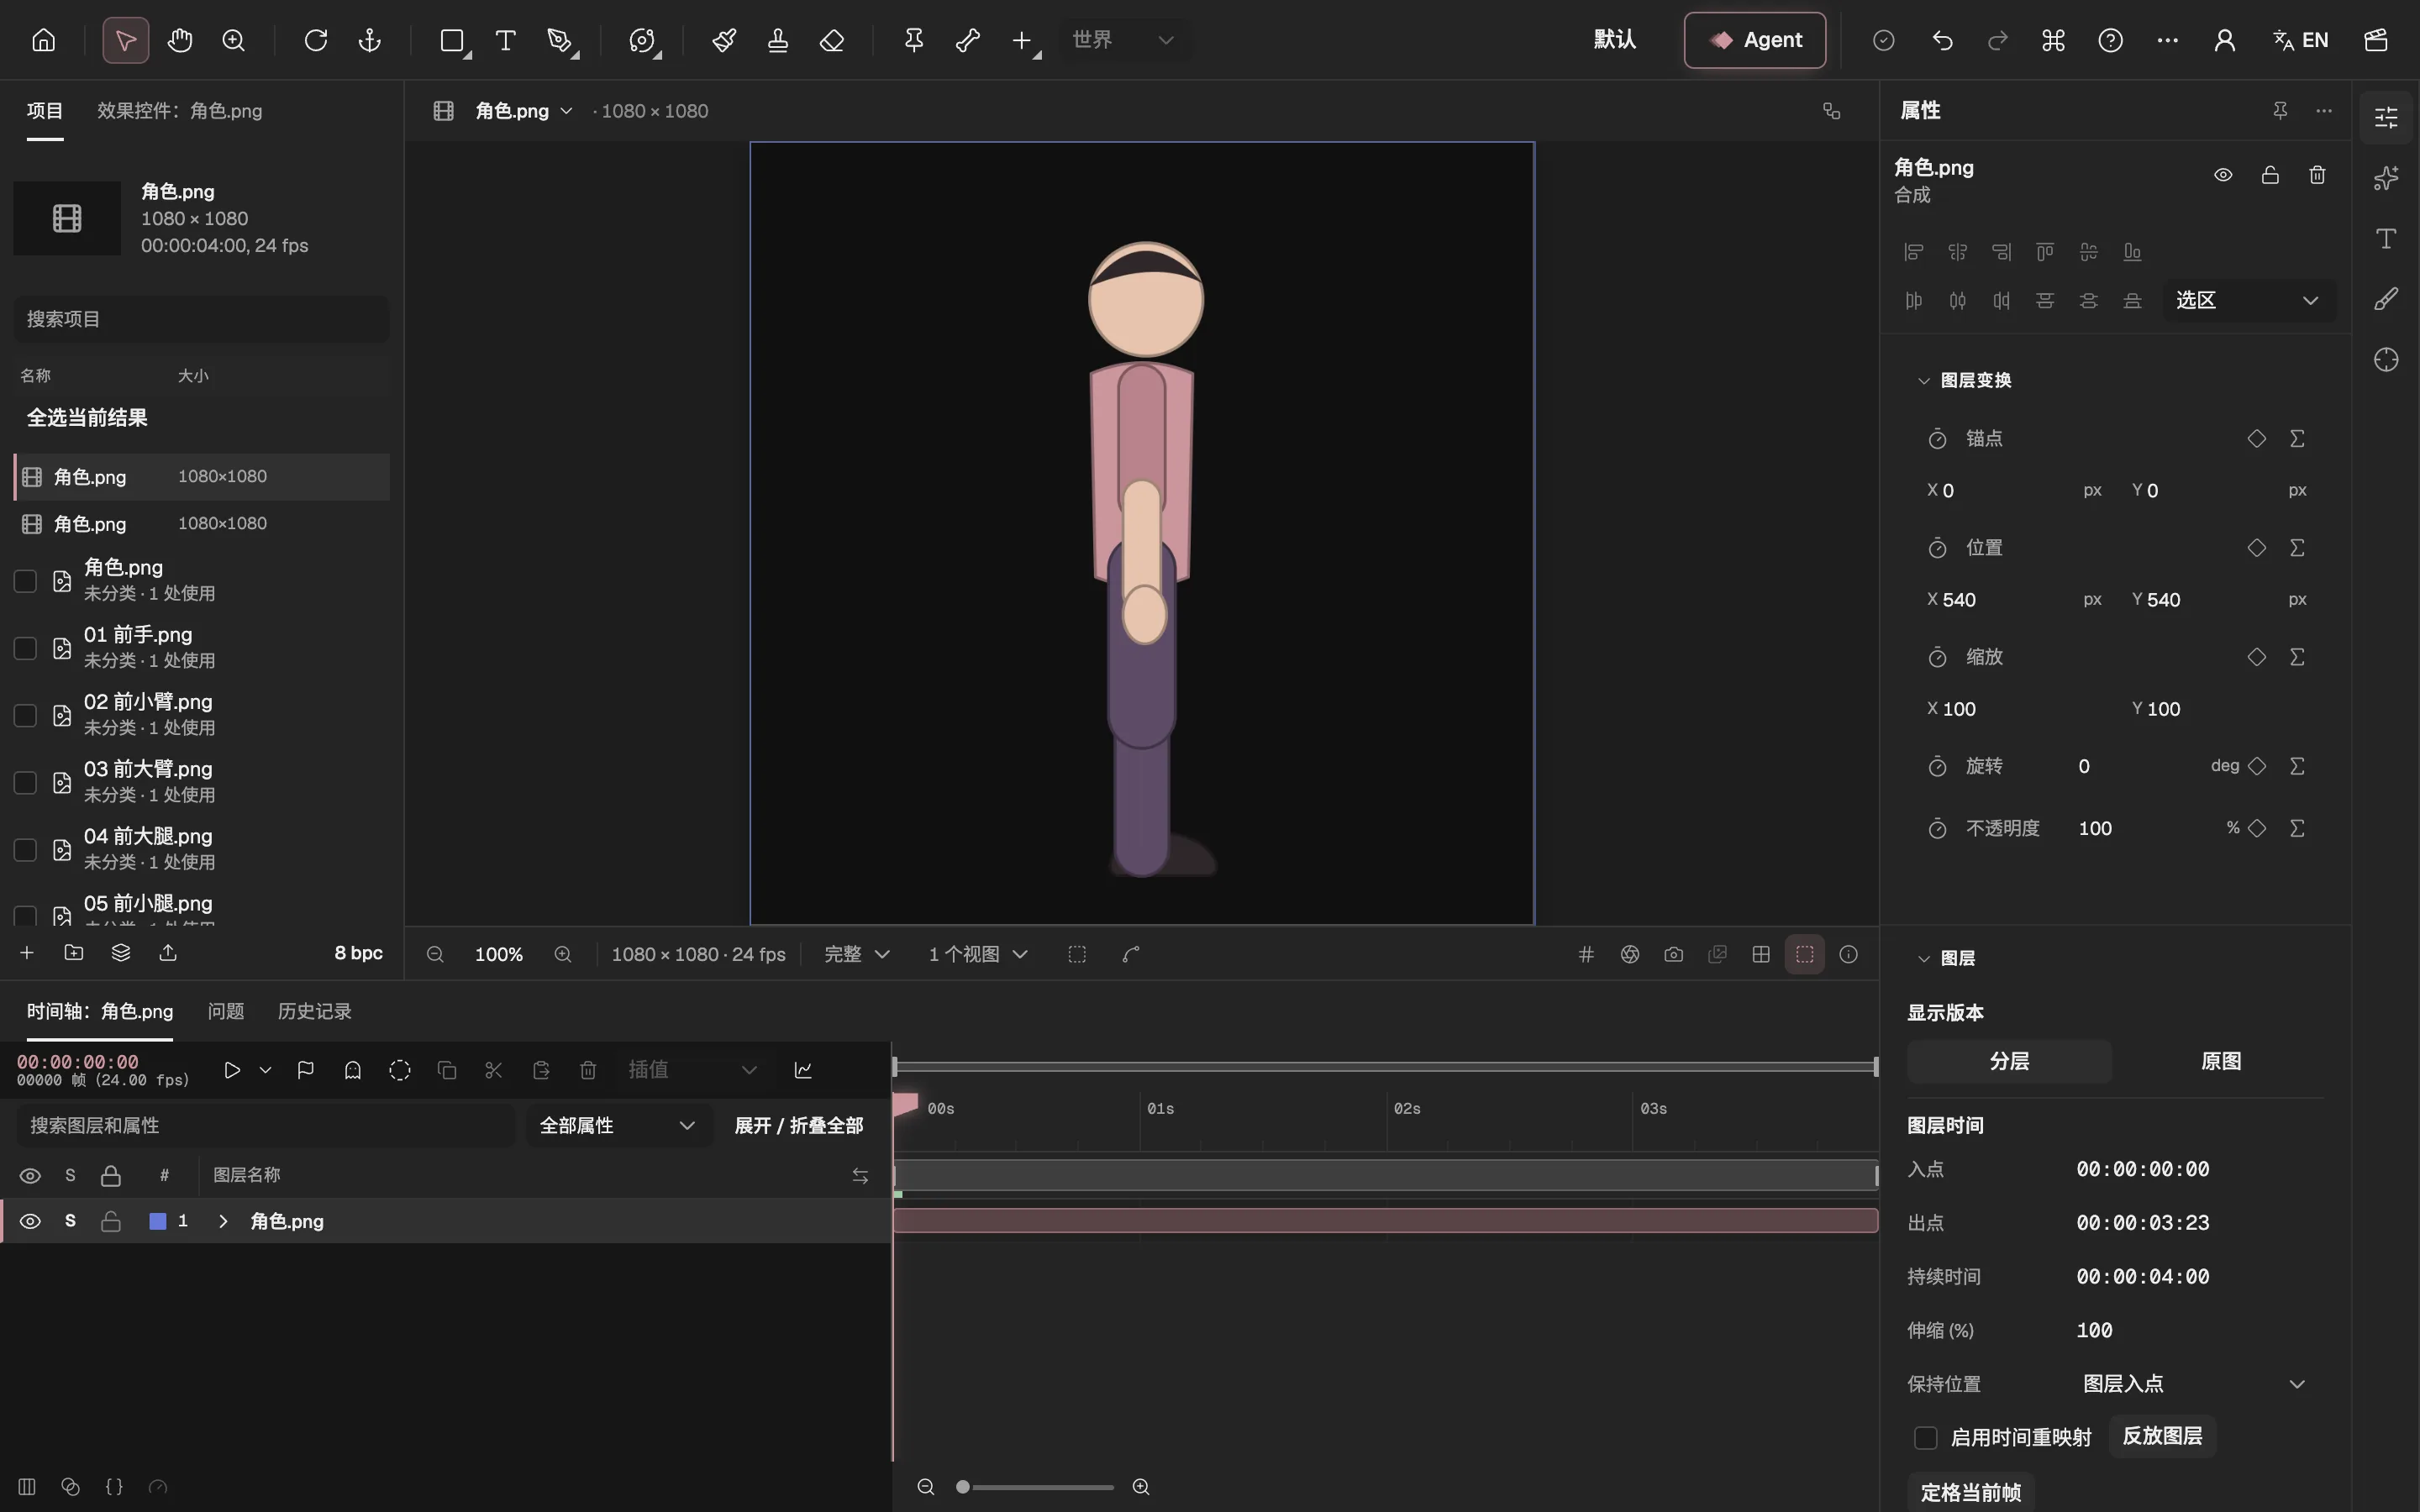Select the Text tool in toolbar
This screenshot has width=2420, height=1512.
[x=506, y=40]
